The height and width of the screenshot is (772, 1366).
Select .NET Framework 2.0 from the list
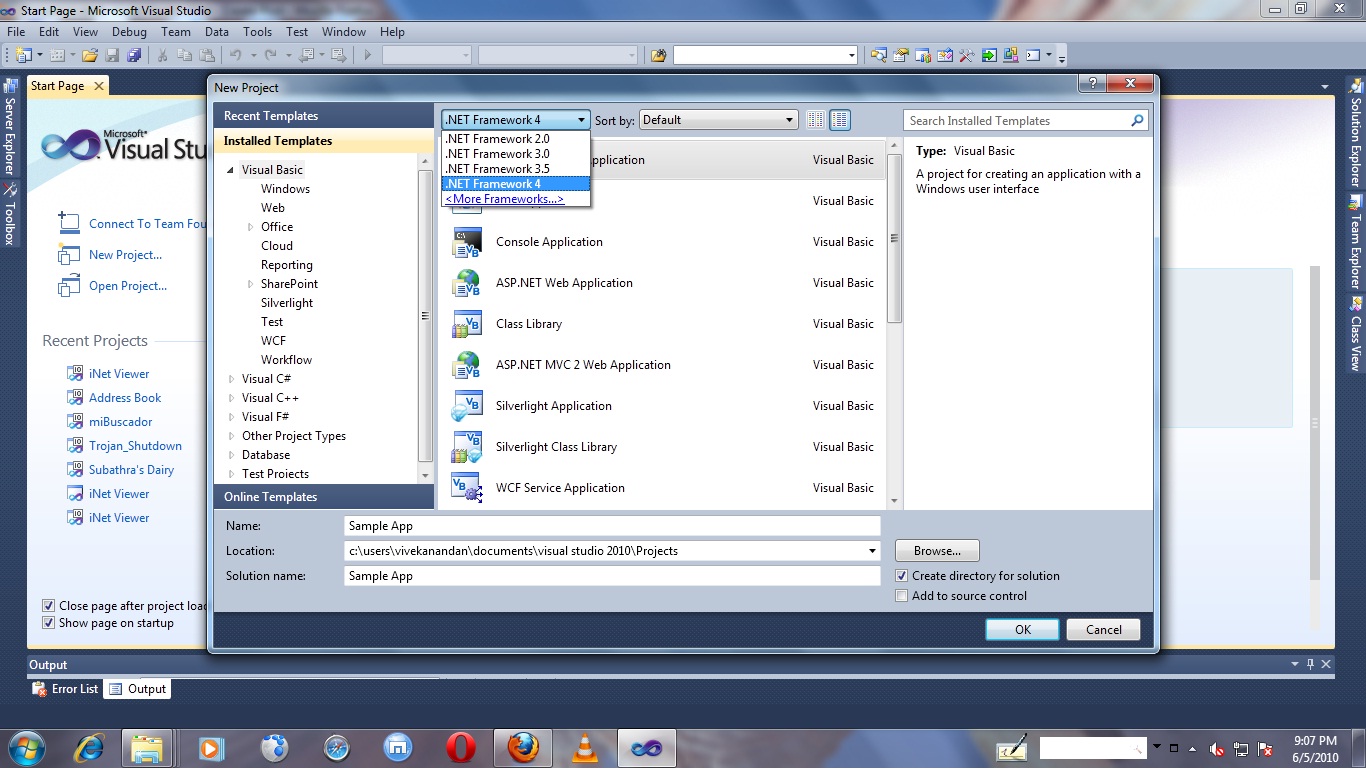click(x=516, y=139)
